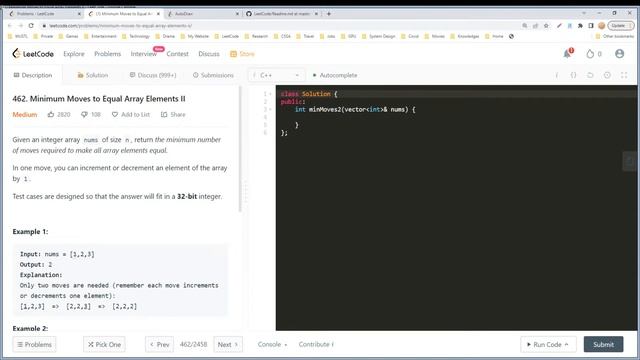Viewport: 640px width, 360px height.
Task: Click the Submit button
Action: click(x=603, y=344)
